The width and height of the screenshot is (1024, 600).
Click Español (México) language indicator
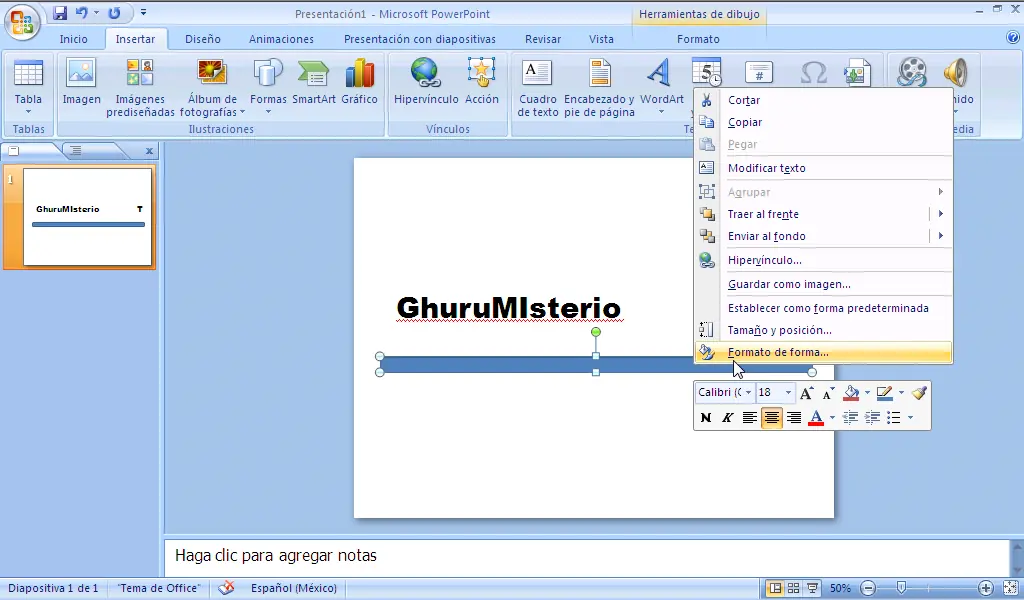point(294,588)
